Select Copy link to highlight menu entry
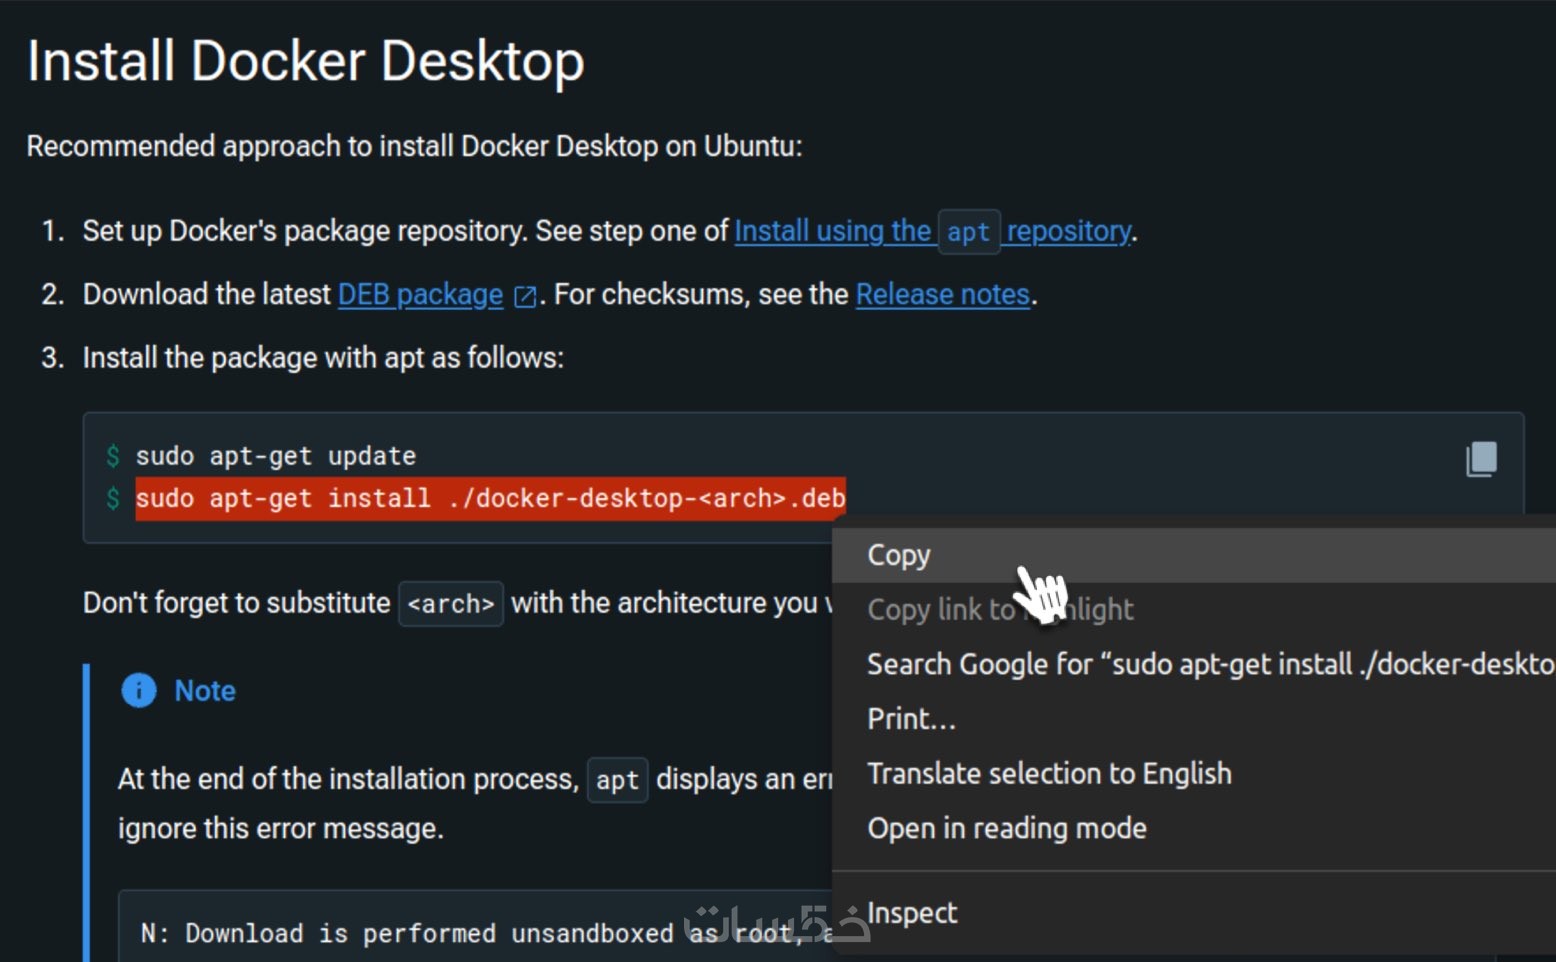 (1000, 610)
